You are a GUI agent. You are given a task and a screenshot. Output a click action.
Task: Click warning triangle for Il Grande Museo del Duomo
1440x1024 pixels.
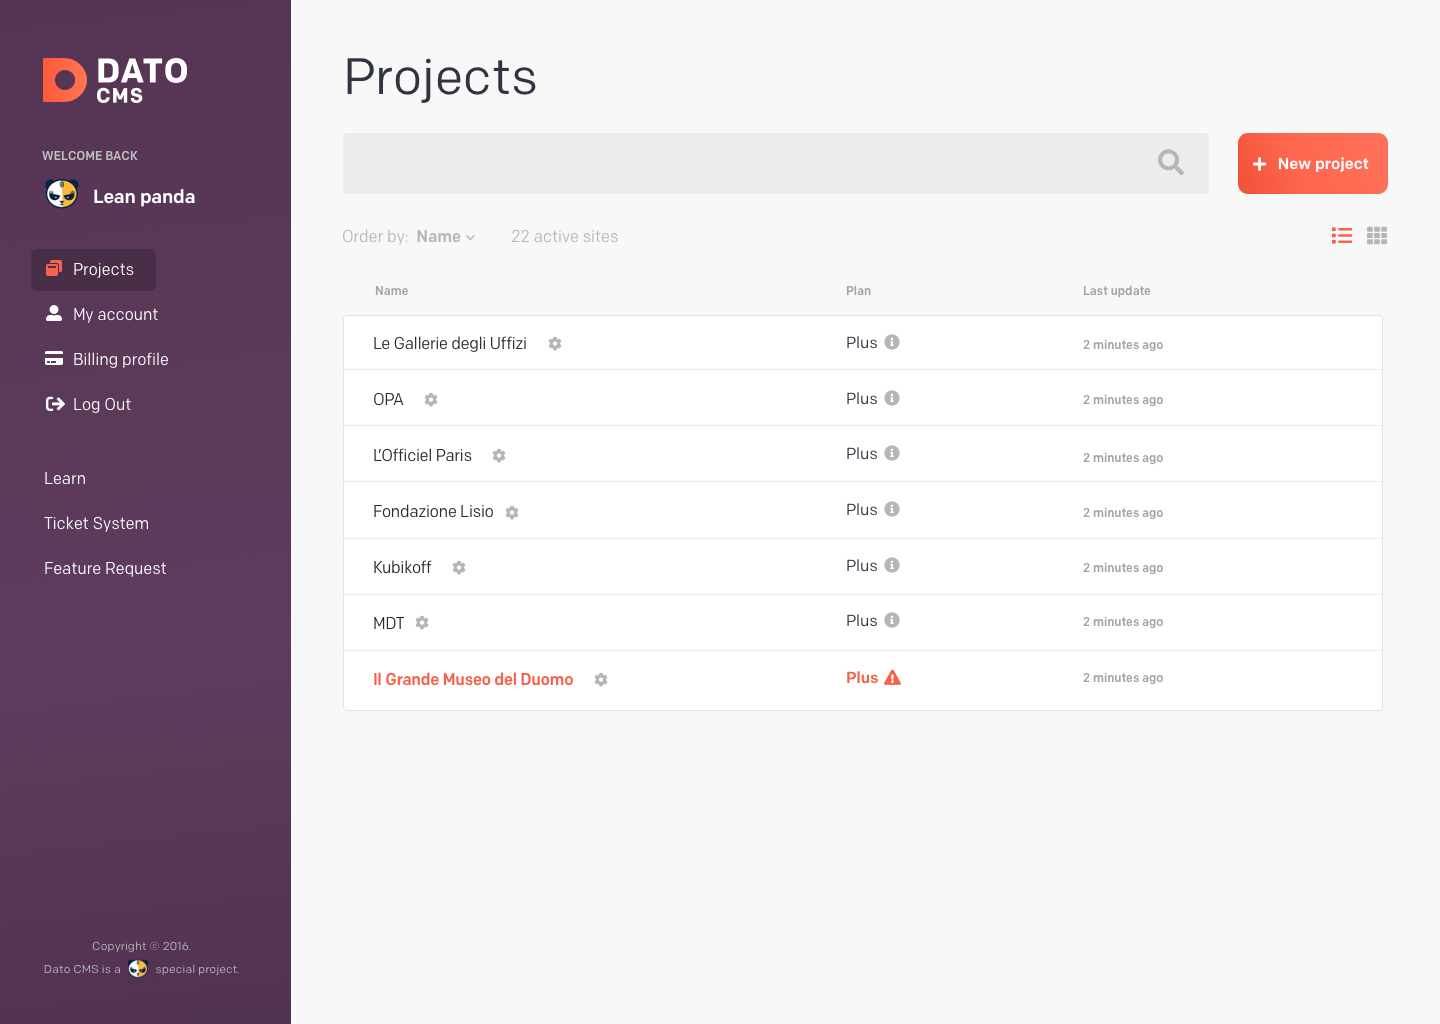[x=893, y=677]
